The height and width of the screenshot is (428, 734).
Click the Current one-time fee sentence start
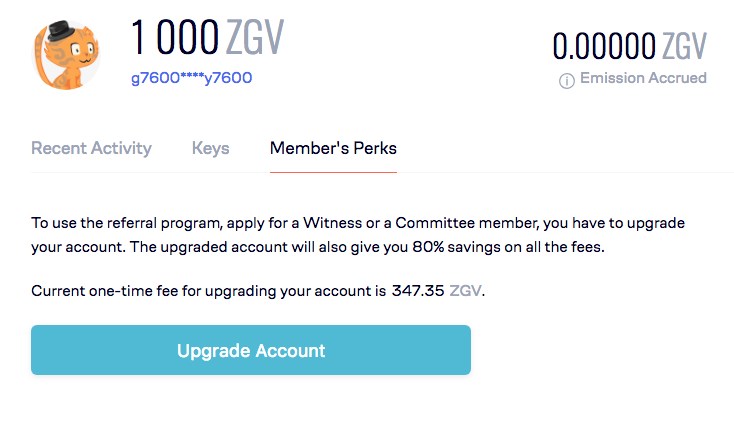(x=104, y=291)
